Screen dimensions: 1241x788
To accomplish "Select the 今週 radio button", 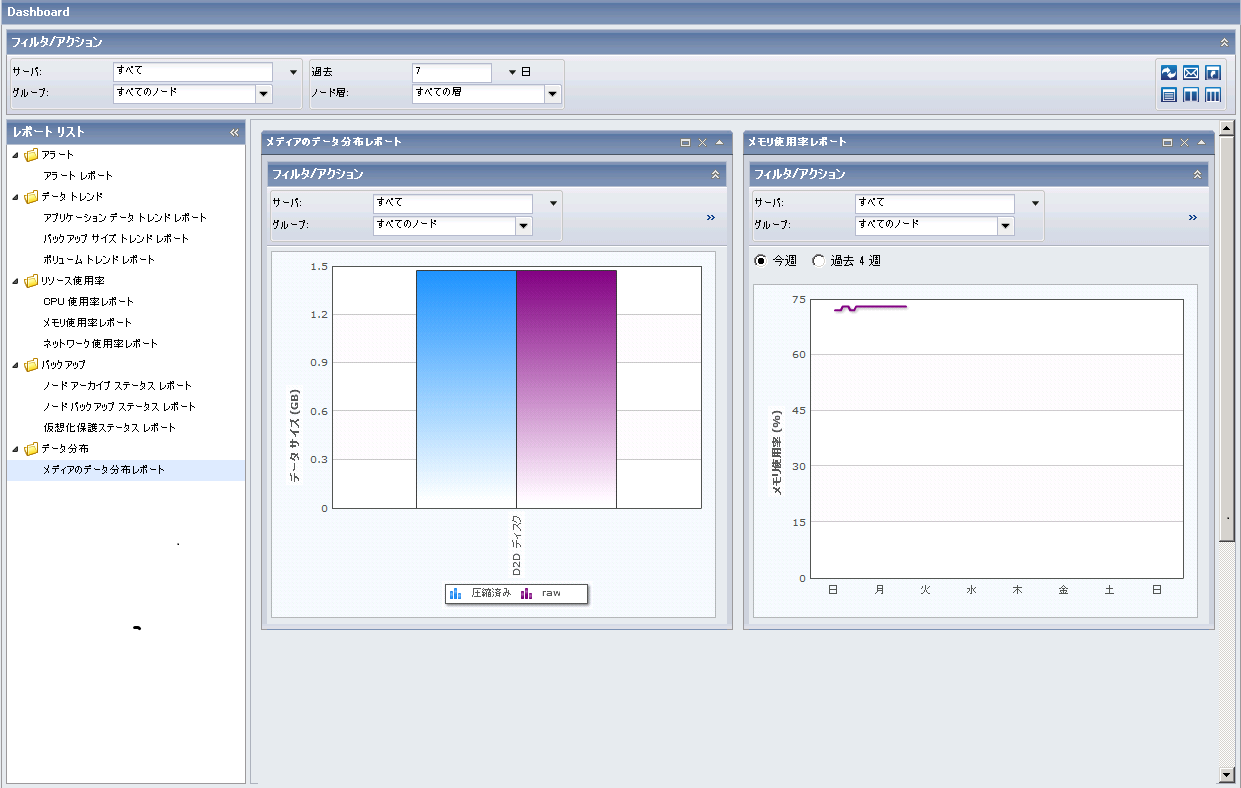I will (x=760, y=261).
